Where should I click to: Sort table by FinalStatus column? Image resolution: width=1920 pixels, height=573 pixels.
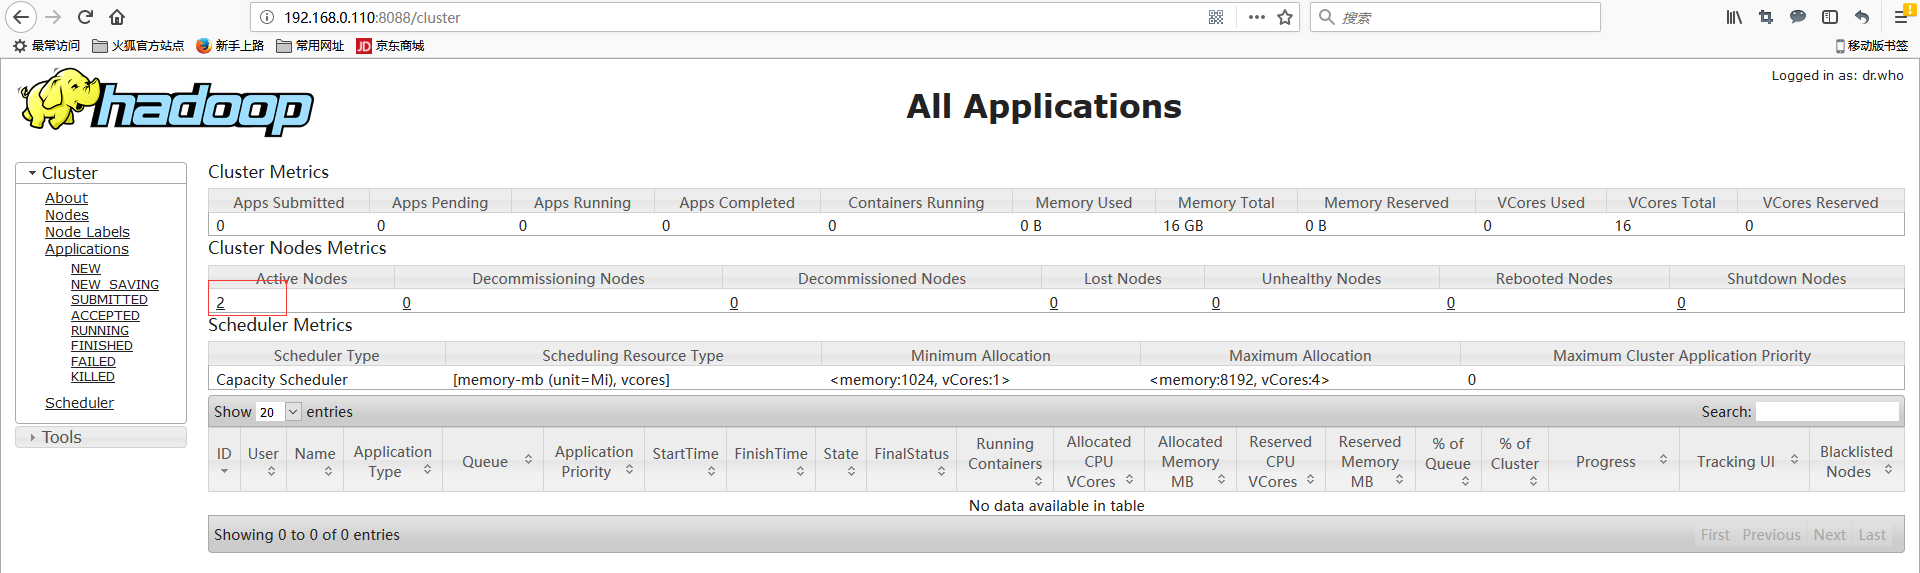[x=912, y=461]
